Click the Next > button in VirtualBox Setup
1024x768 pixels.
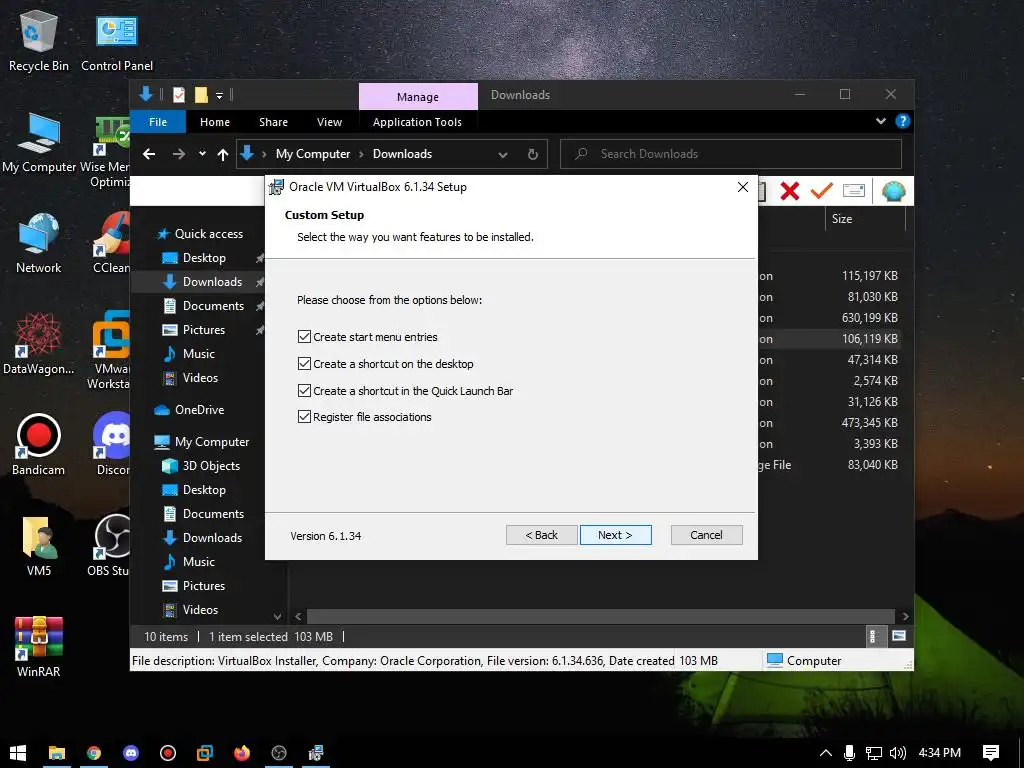(615, 535)
